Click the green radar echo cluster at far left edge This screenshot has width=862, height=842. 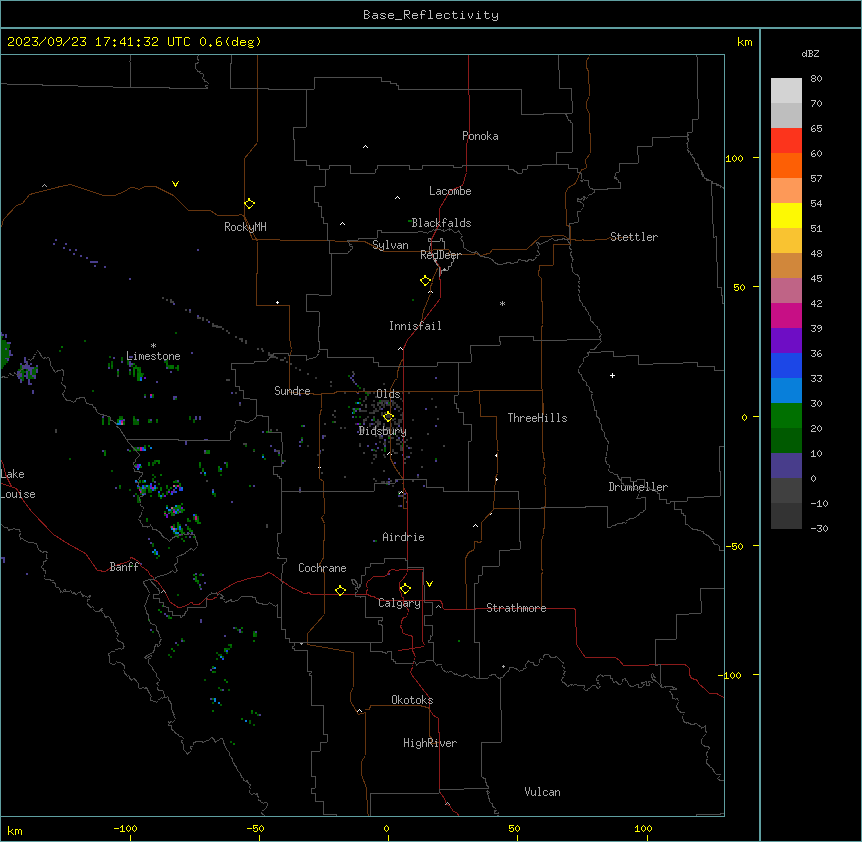[x=5, y=352]
